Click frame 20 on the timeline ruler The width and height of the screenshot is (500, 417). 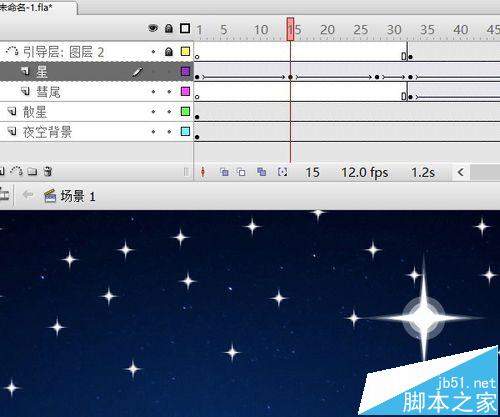[327, 30]
